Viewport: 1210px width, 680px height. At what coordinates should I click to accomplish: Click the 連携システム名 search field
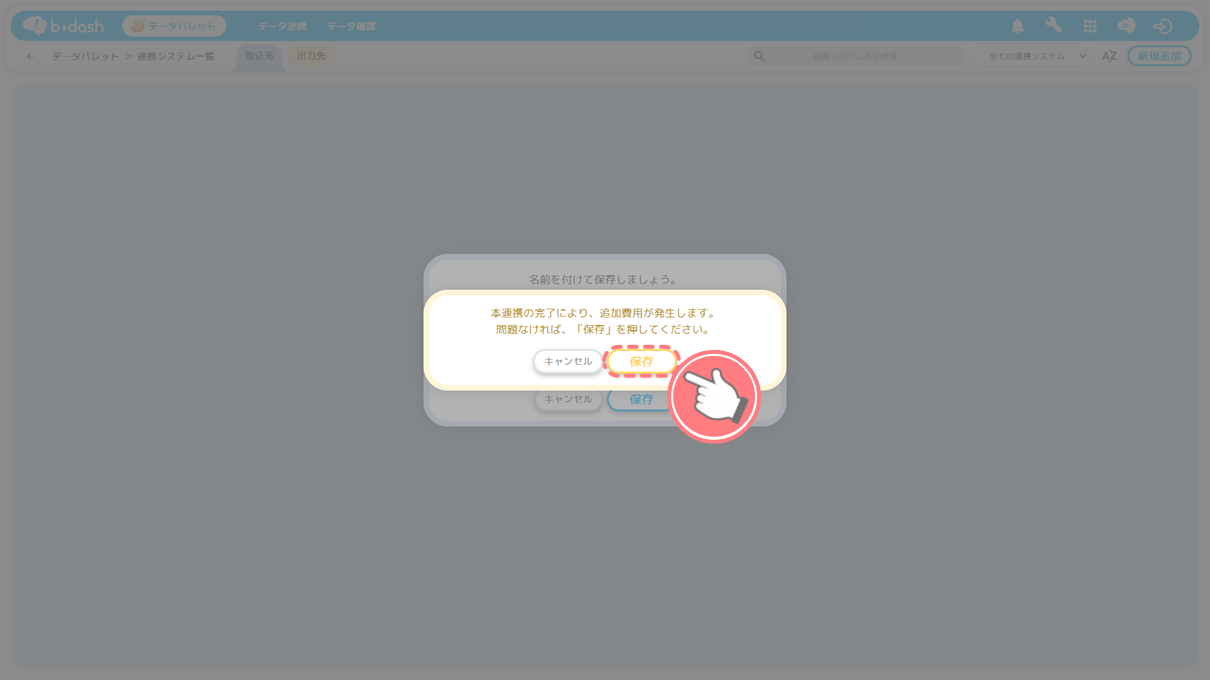tap(860, 56)
